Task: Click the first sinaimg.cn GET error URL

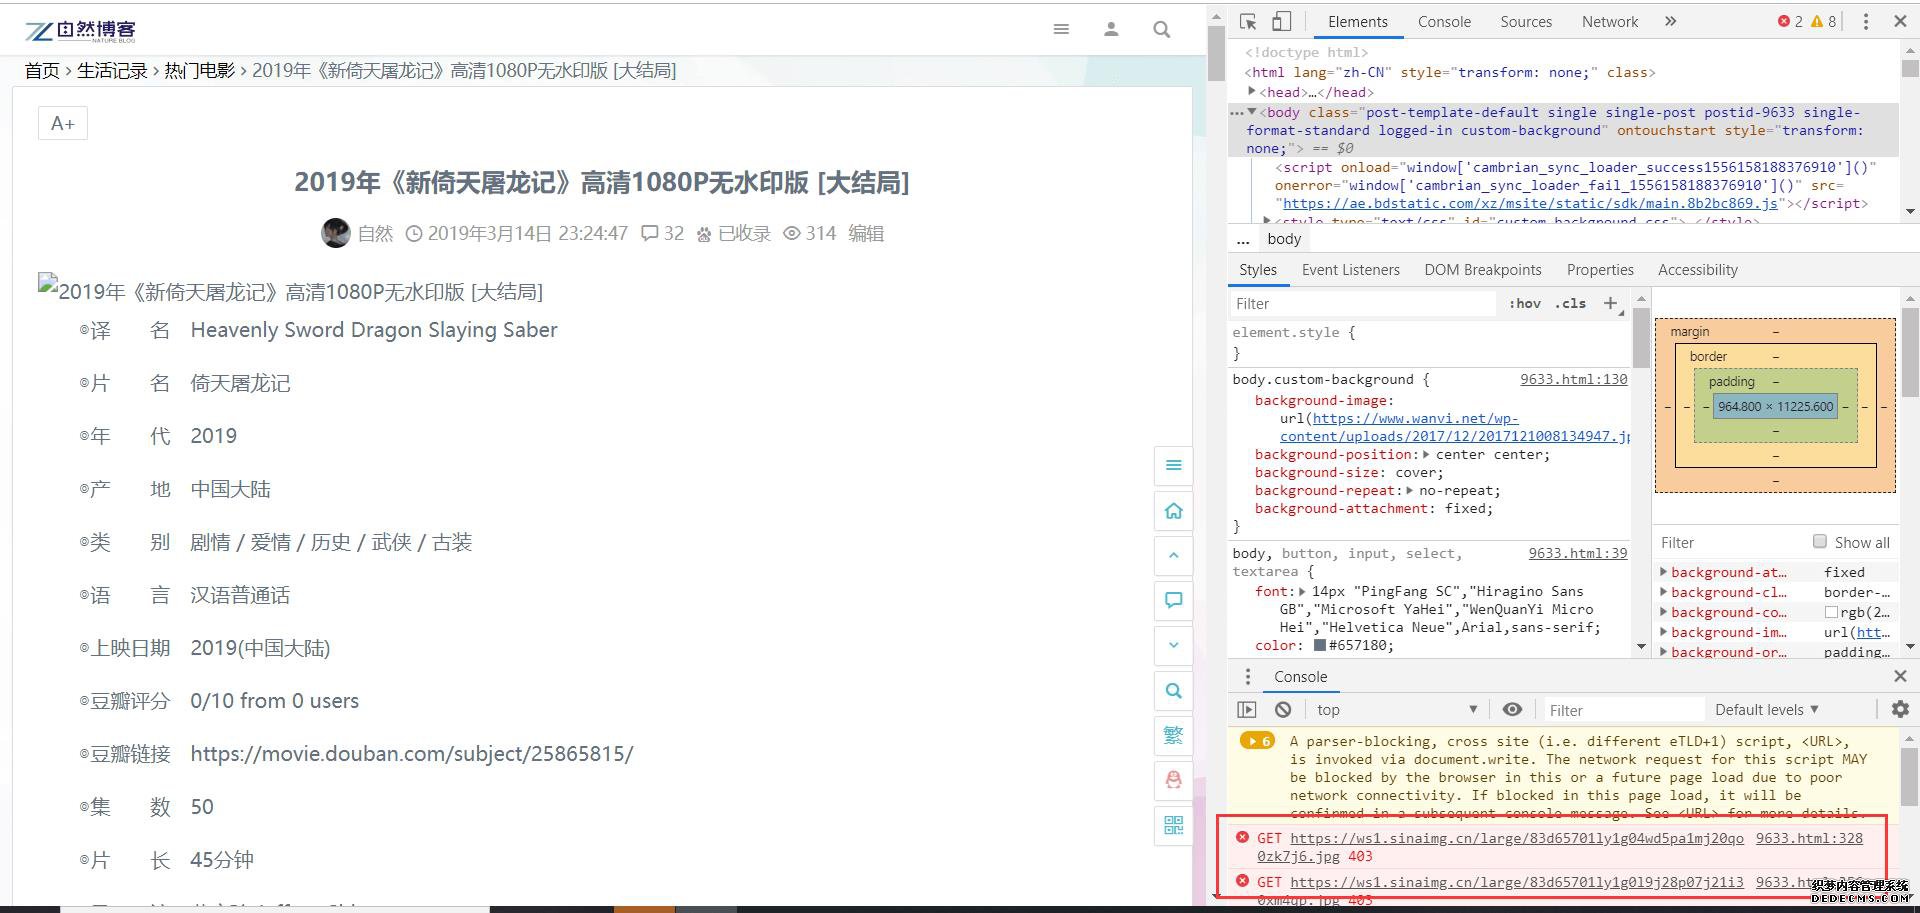Action: pos(1516,838)
